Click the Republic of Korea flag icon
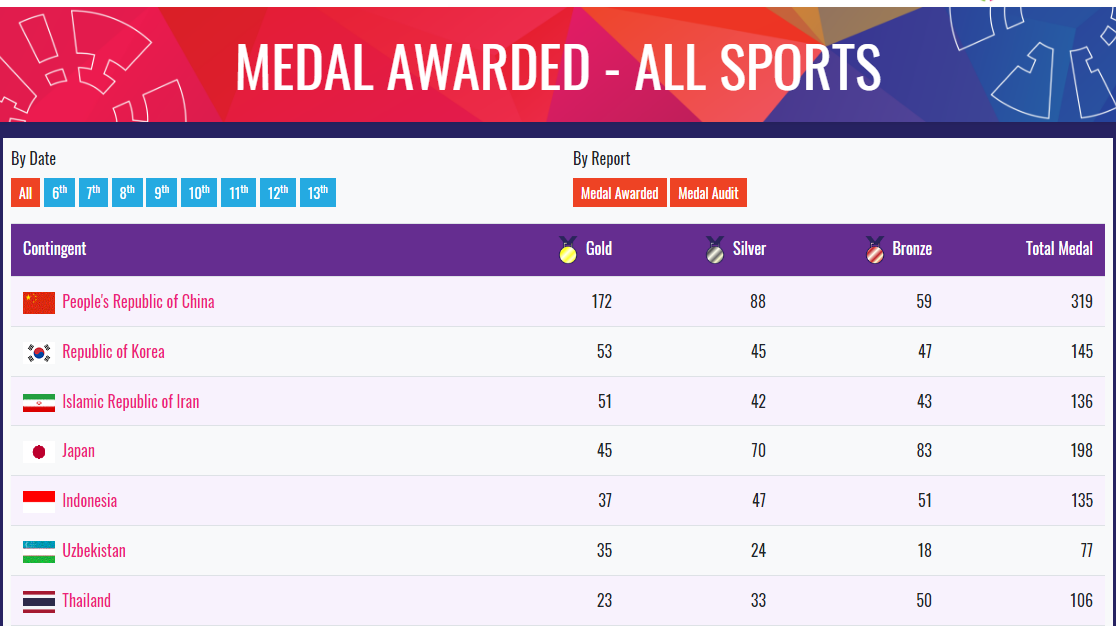This screenshot has height=626, width=1116. (38, 353)
